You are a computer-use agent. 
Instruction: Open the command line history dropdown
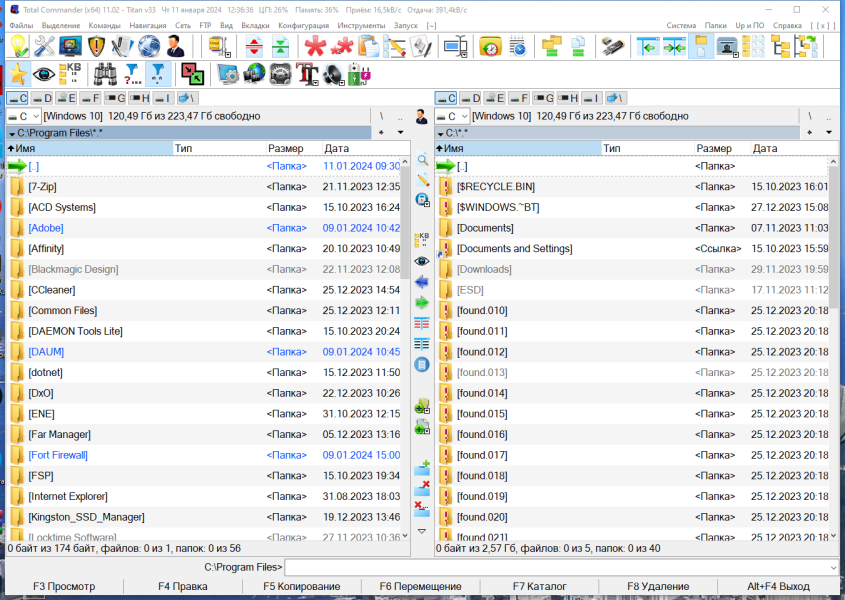pos(833,568)
